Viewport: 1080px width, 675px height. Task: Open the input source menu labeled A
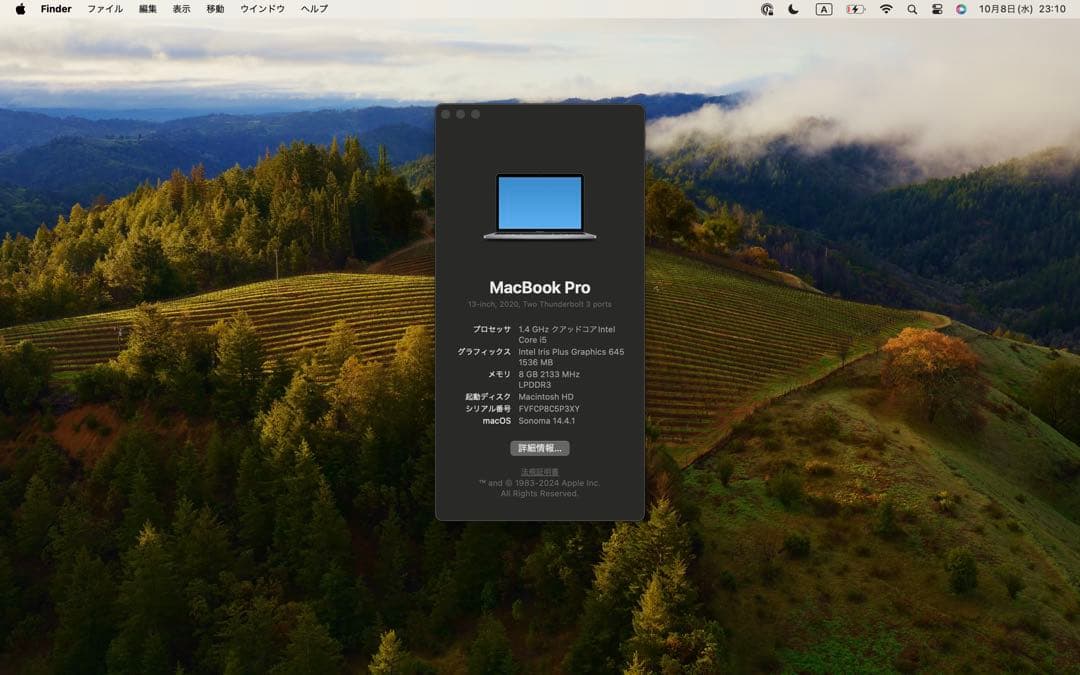point(823,9)
